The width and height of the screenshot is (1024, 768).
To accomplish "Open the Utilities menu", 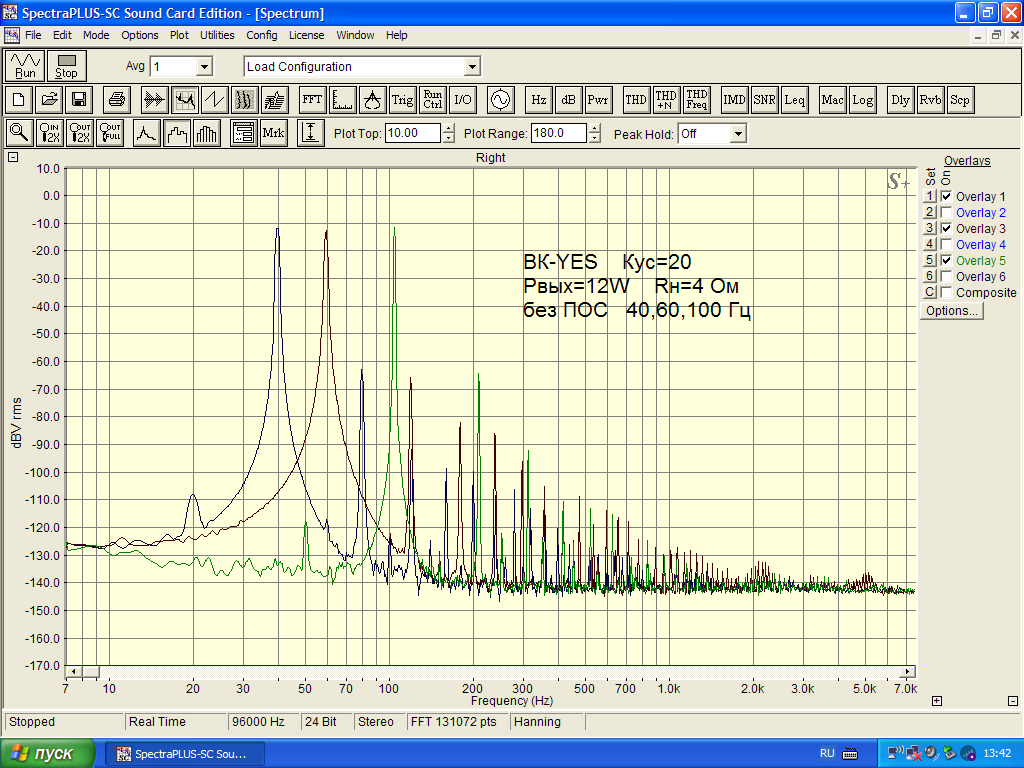I will [217, 35].
